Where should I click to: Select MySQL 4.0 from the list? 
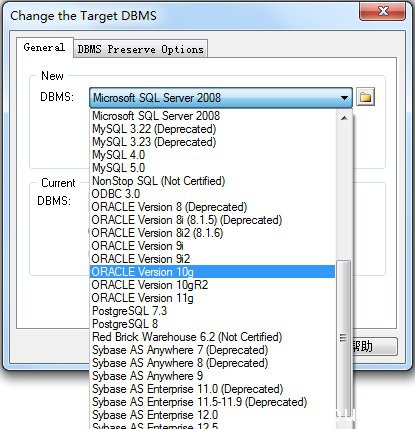click(213, 155)
